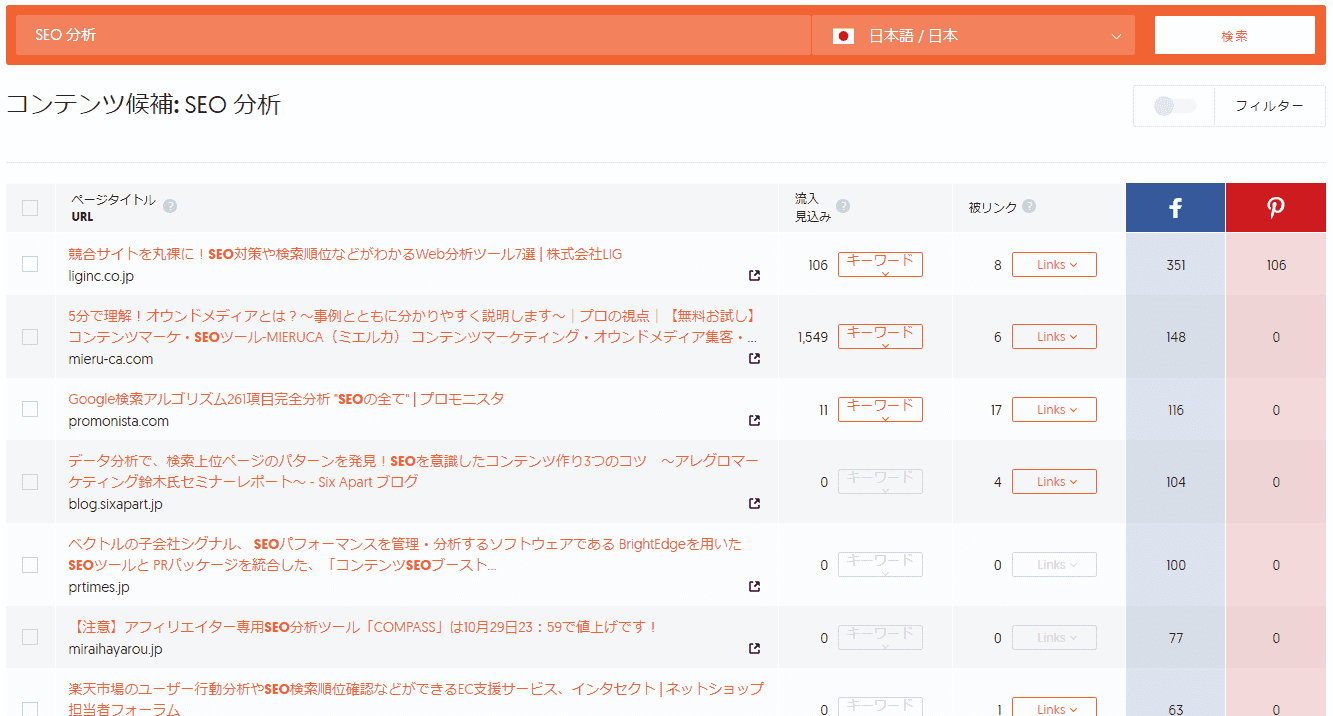The height and width of the screenshot is (716, 1333).
Task: Click Facebook count 148 cell
Action: [1175, 337]
